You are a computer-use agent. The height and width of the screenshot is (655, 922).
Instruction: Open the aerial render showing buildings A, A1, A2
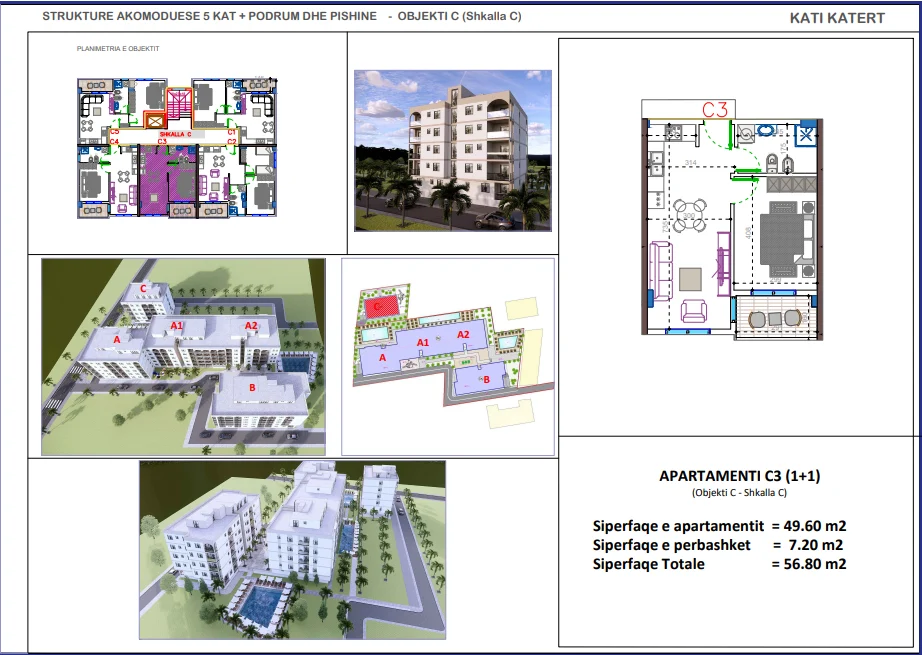[x=183, y=357]
